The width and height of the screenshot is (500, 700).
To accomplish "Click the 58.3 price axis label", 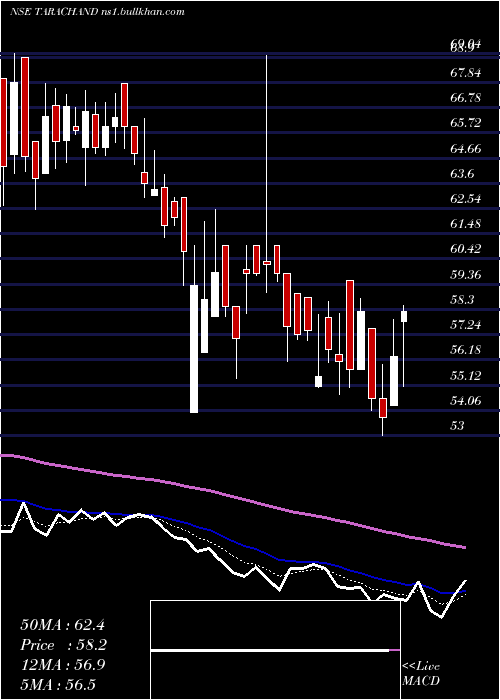I will (462, 300).
